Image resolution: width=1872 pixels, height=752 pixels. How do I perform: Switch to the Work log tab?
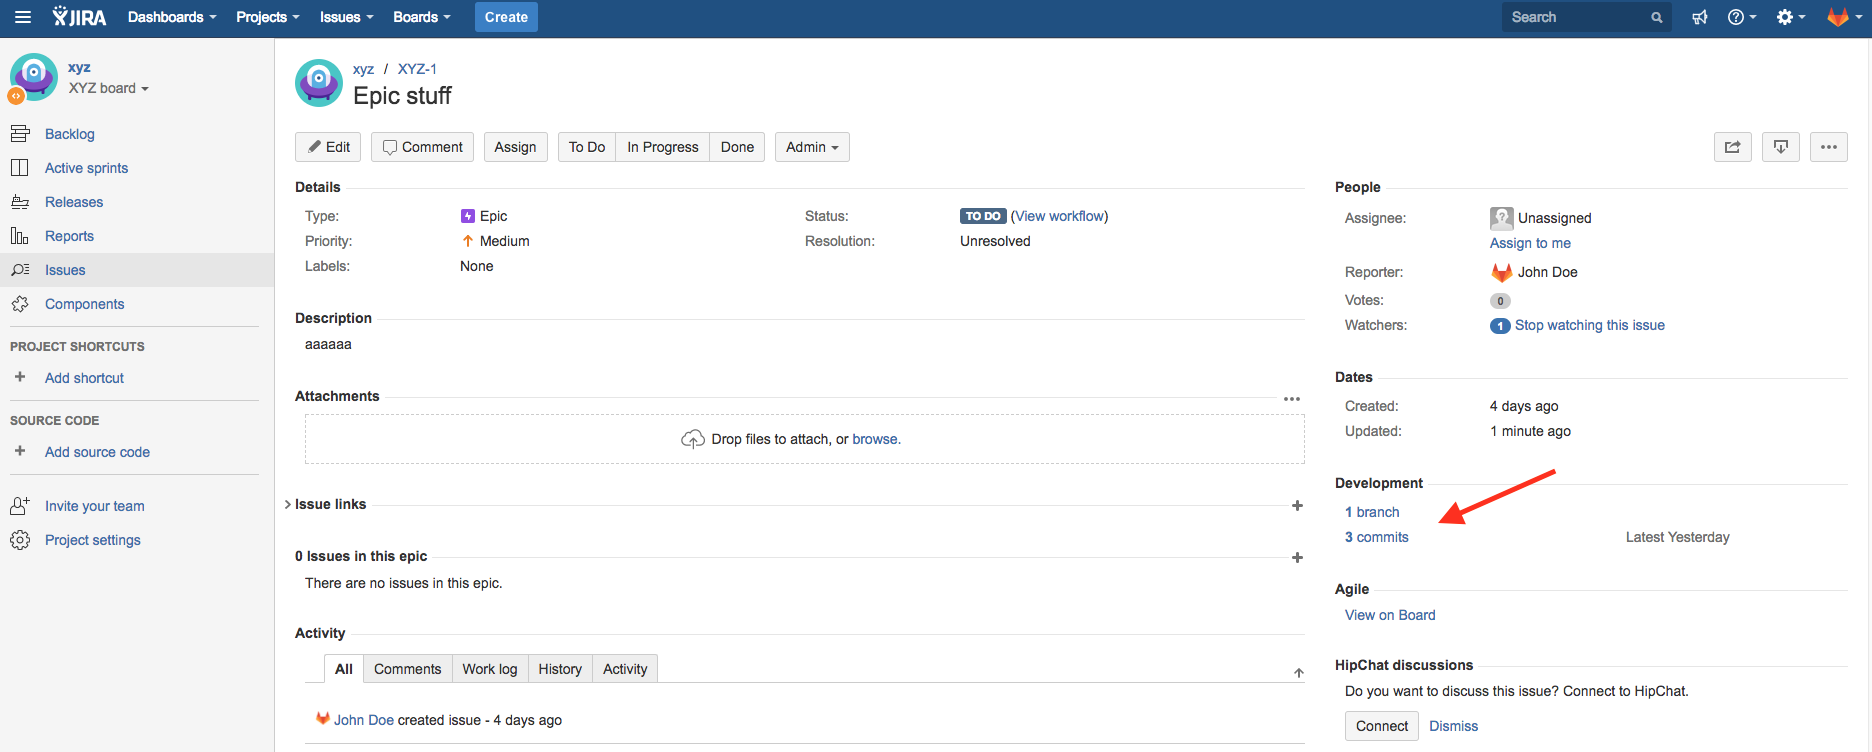click(489, 669)
